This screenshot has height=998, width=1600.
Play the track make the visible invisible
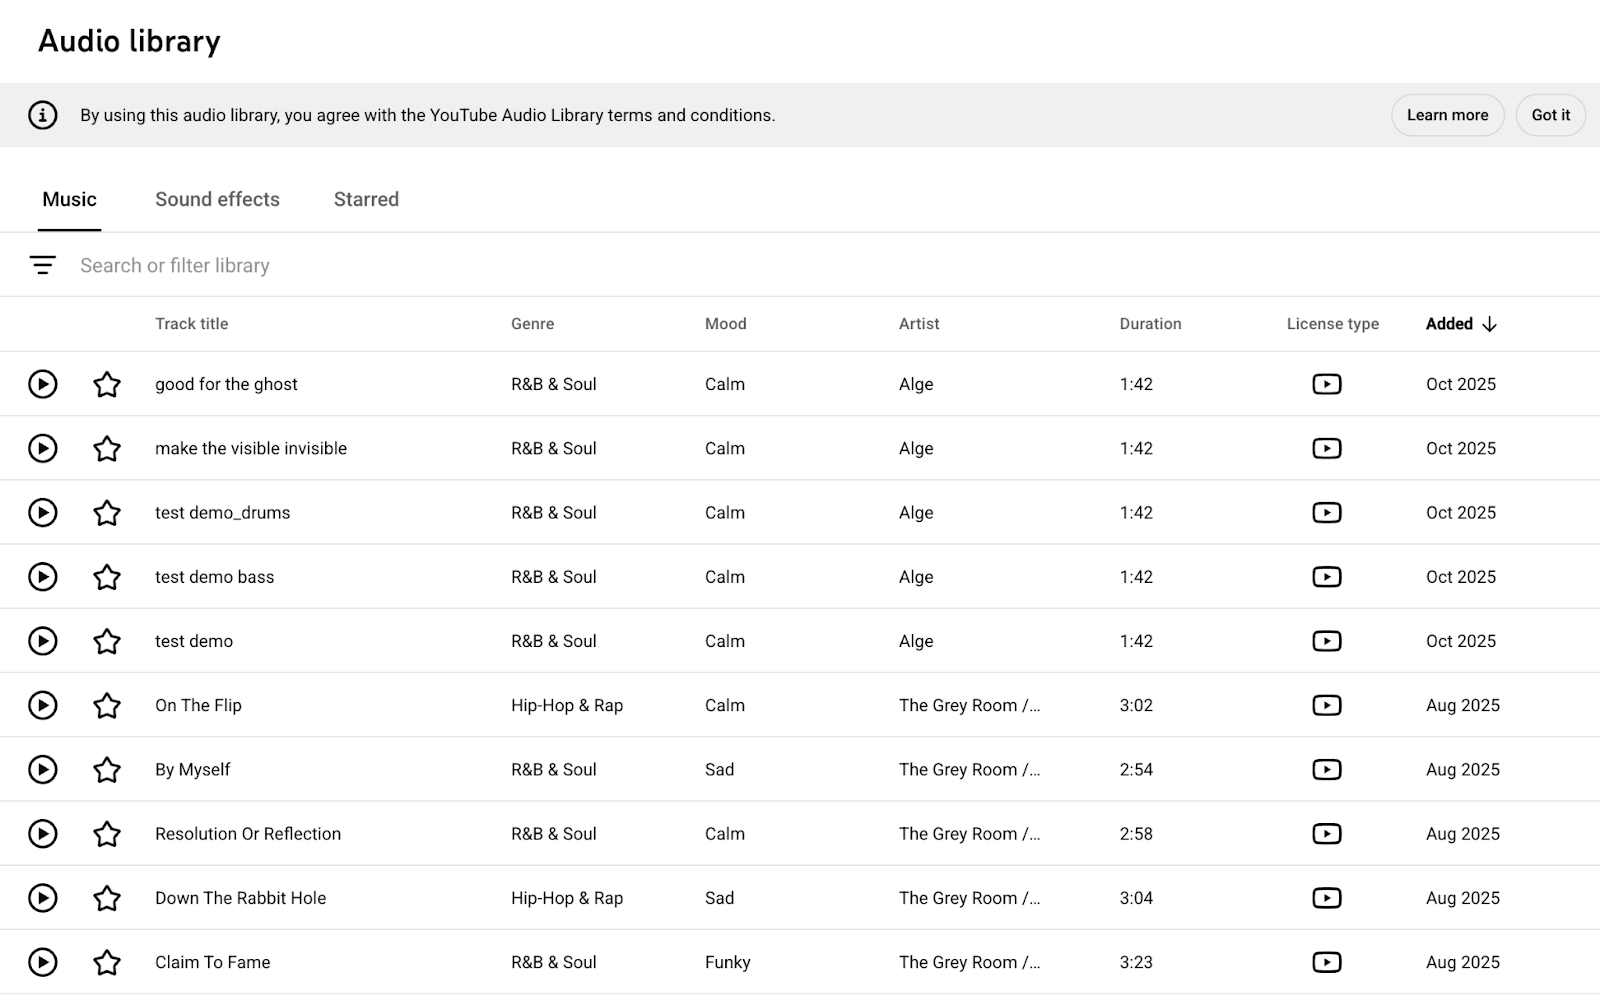tap(42, 448)
